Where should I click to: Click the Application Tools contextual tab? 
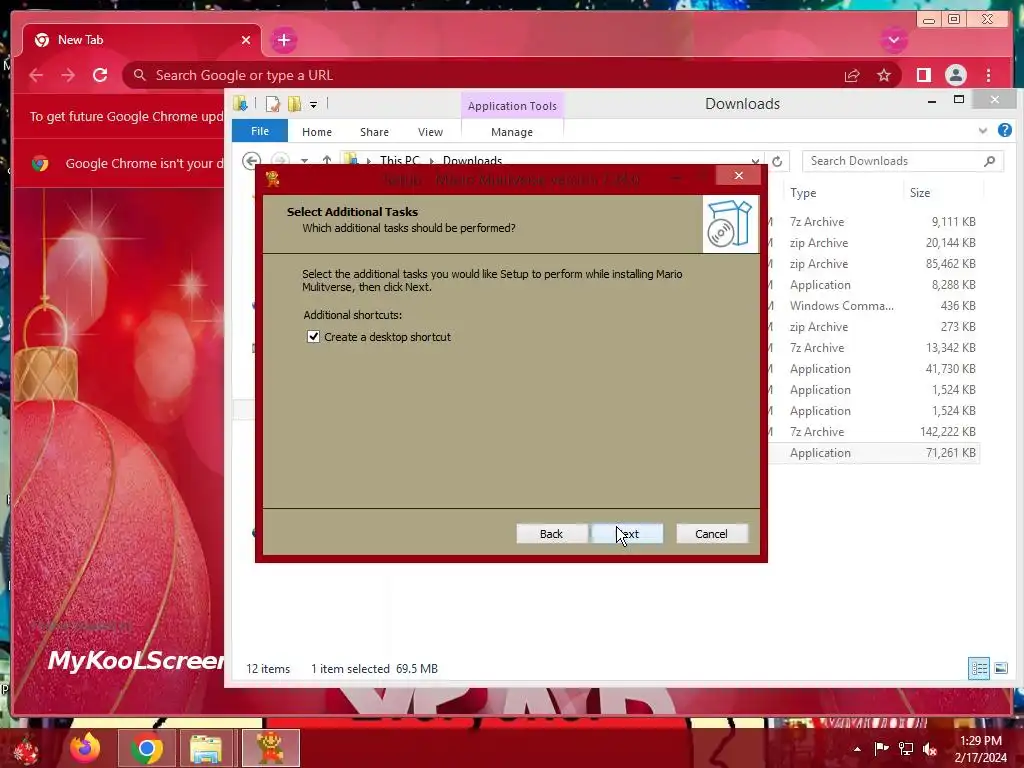click(x=512, y=105)
